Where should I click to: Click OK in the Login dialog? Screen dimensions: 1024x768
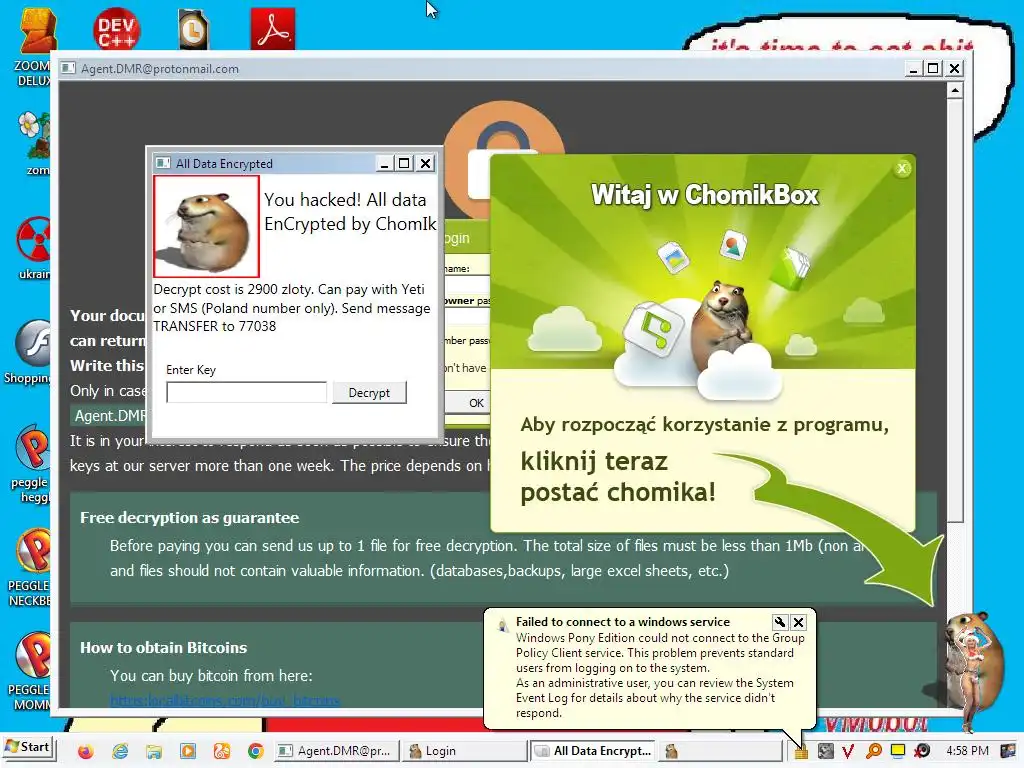[476, 403]
